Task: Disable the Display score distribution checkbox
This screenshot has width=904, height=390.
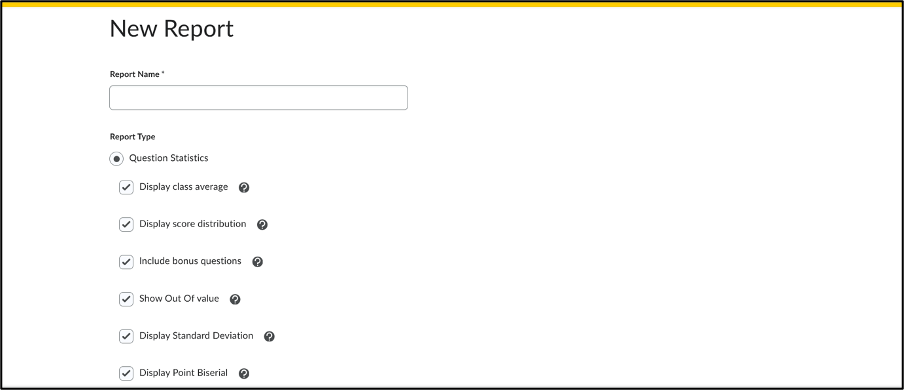Action: tap(126, 224)
